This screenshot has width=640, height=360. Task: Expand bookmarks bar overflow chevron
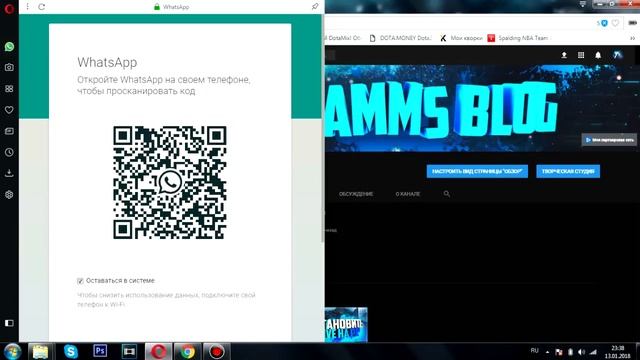tap(632, 38)
